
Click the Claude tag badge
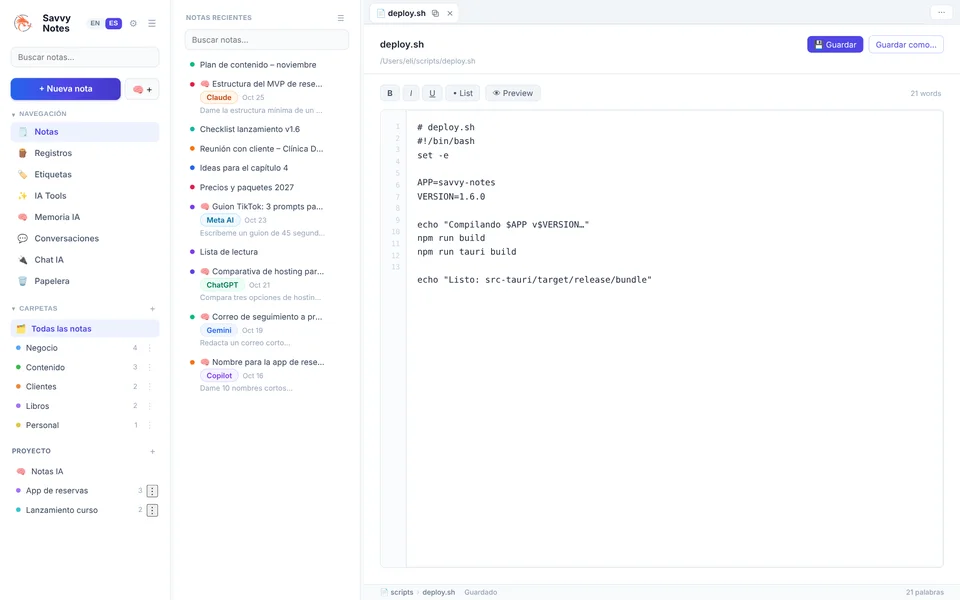pos(219,97)
